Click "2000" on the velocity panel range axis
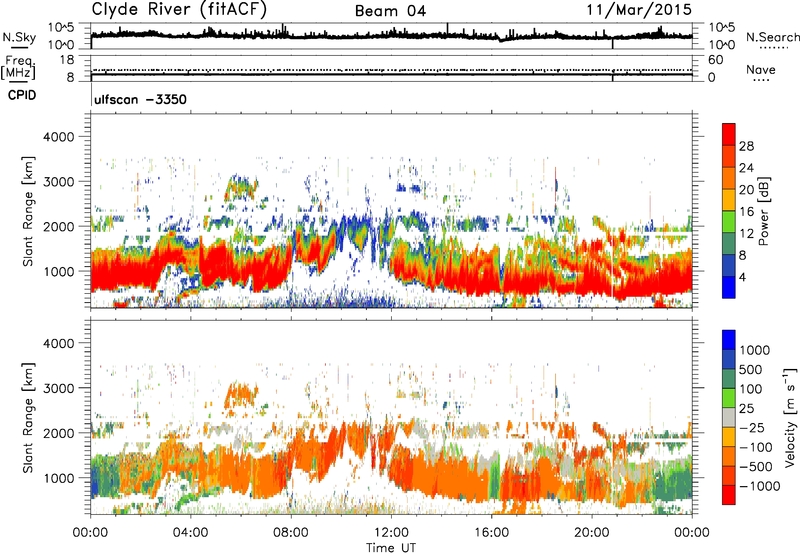 pyautogui.click(x=58, y=433)
